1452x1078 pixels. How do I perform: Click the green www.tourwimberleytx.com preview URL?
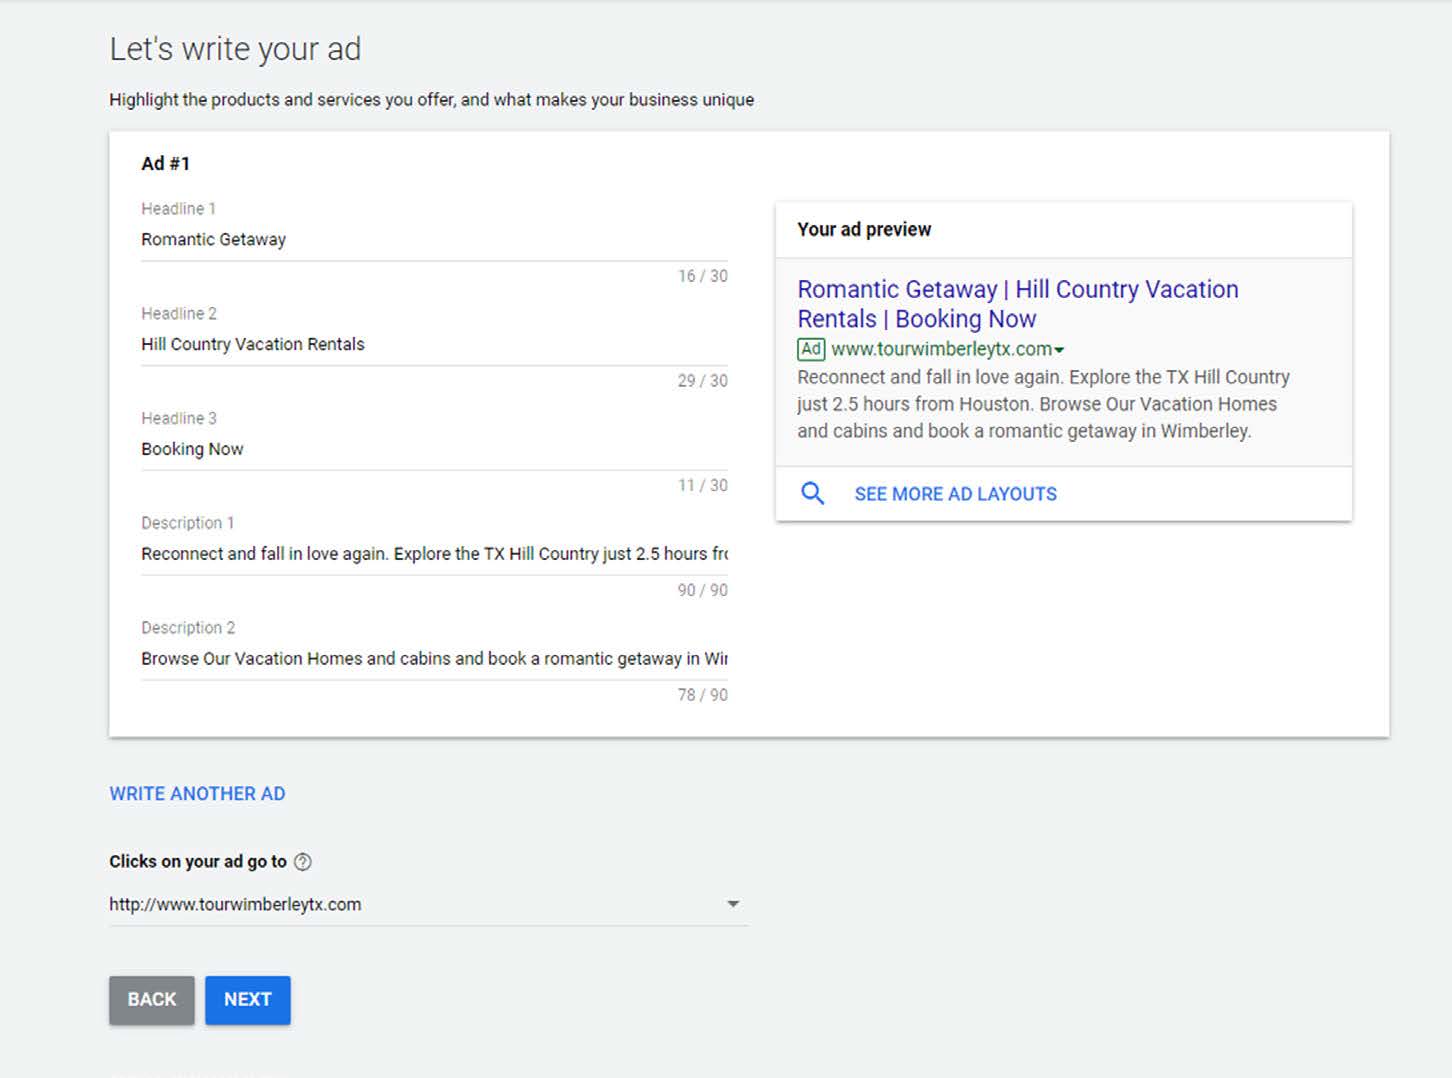coord(941,349)
